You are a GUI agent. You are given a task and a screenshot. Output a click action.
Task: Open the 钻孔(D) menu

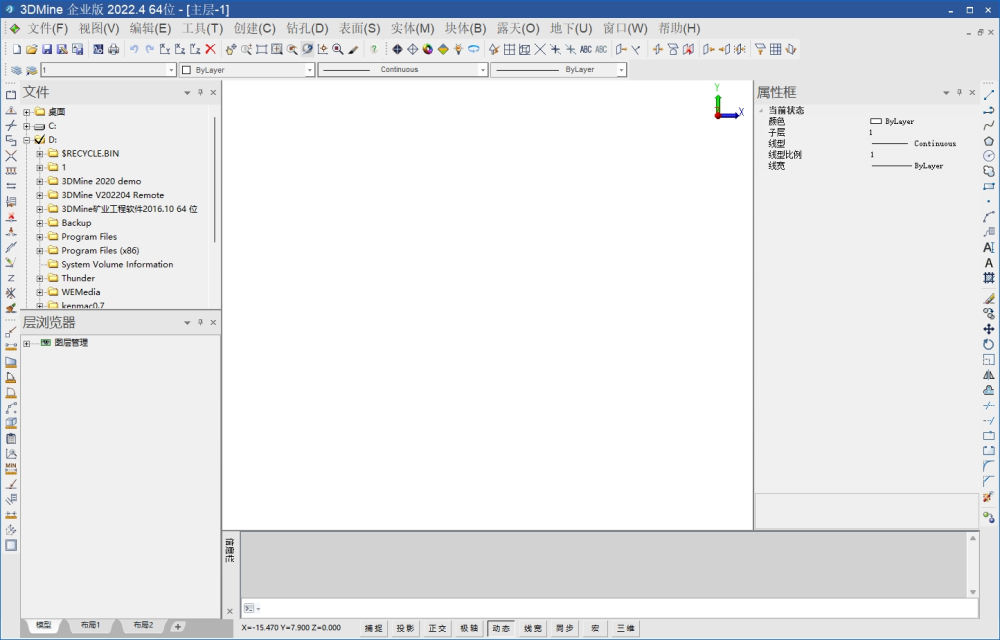307,28
